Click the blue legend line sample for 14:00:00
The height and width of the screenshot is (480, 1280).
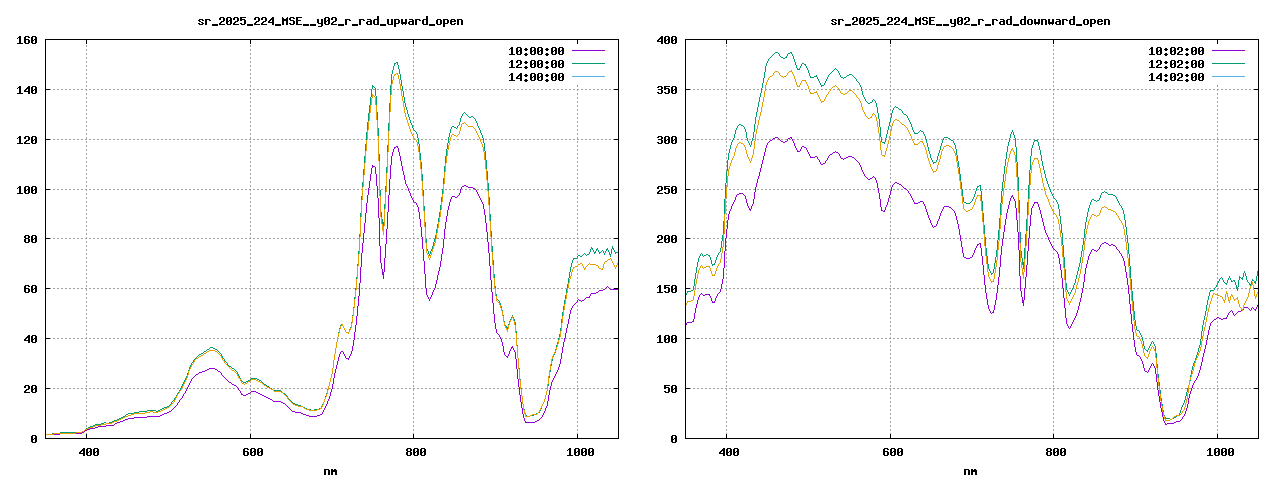point(588,77)
